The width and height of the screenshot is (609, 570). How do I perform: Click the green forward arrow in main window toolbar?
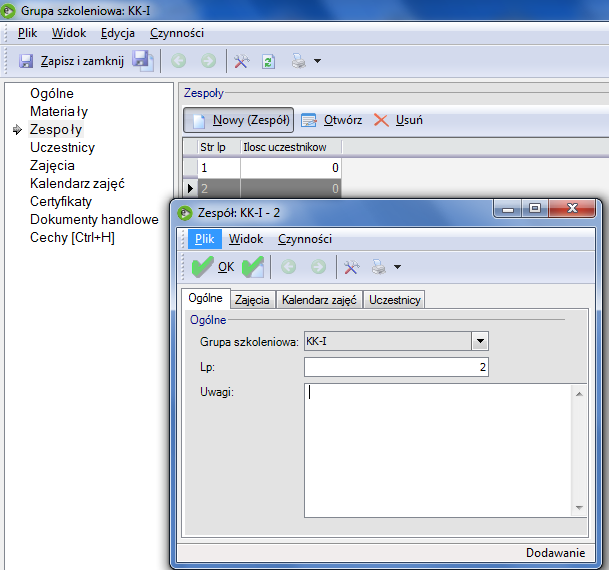coord(209,61)
